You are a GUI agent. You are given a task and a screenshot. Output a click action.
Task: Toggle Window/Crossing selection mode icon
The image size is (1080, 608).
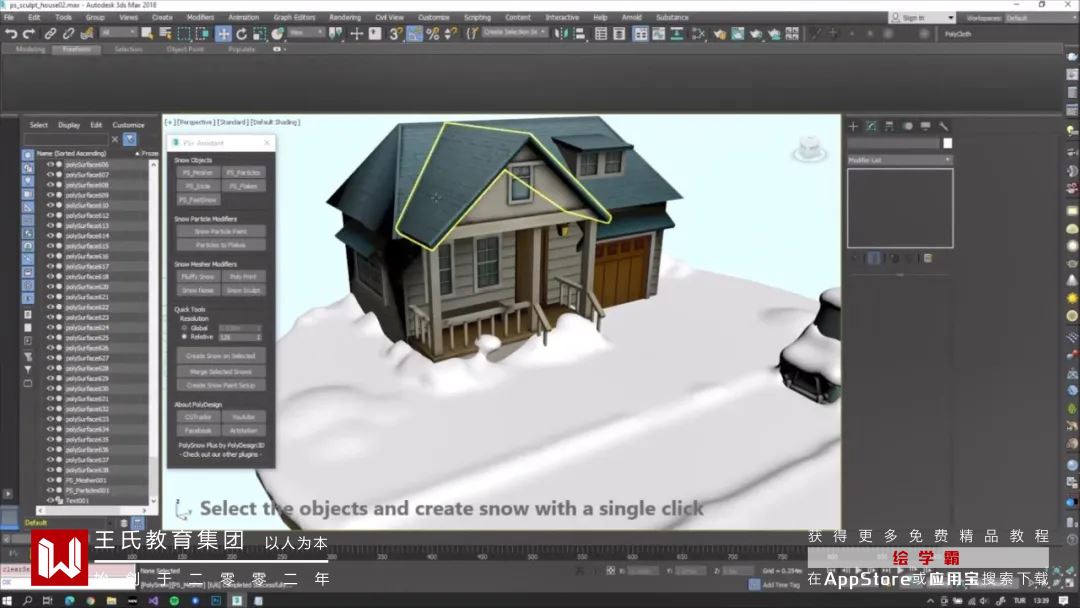pyautogui.click(x=202, y=33)
